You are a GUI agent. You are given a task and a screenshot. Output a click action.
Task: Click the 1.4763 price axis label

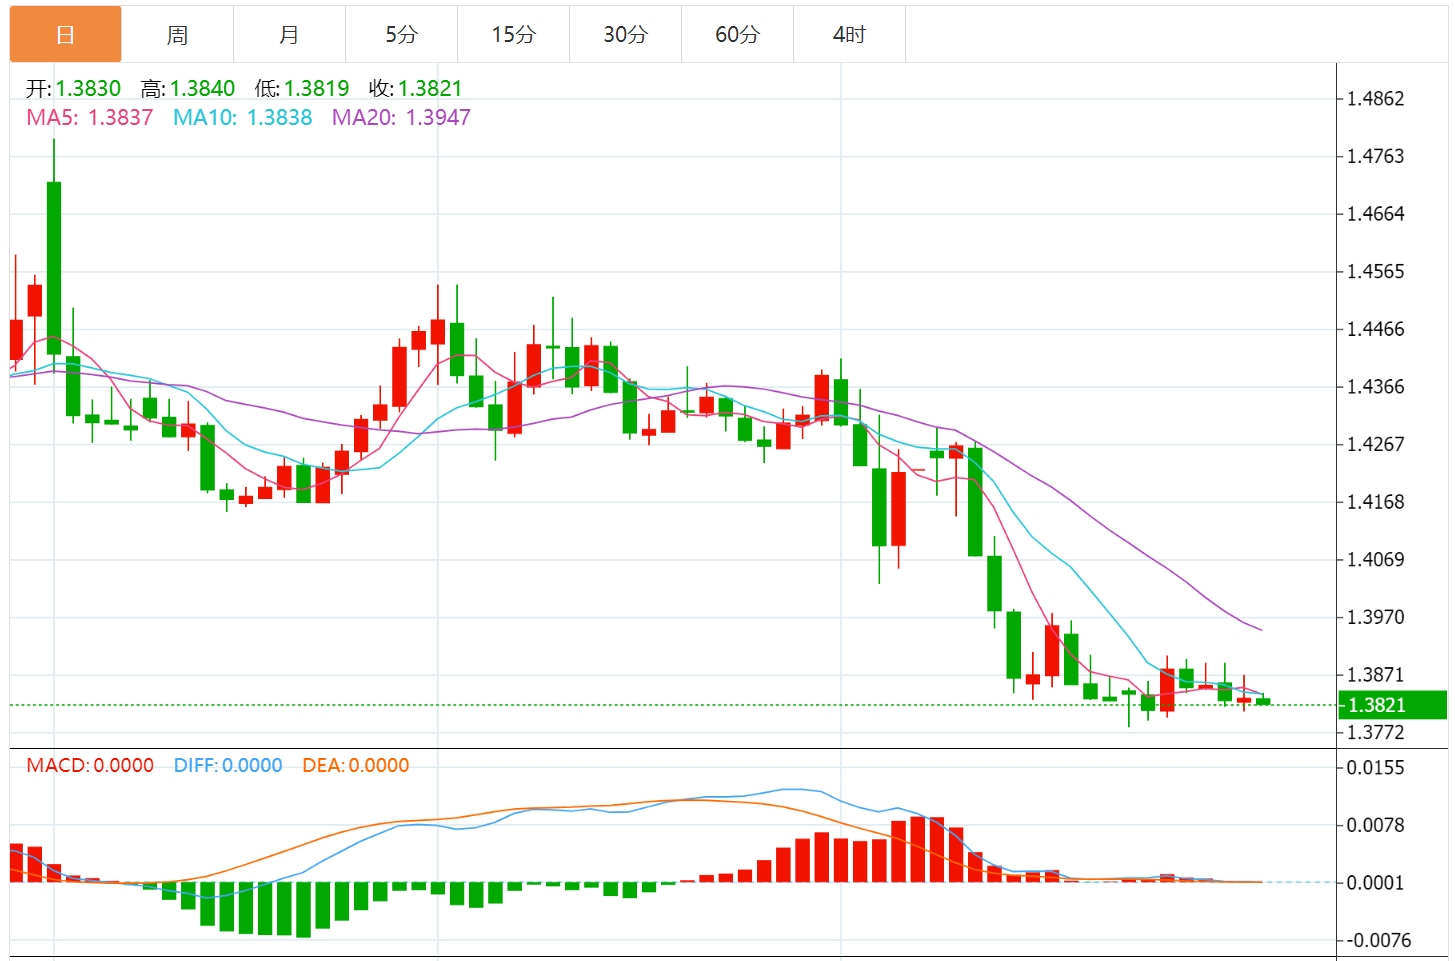[1376, 156]
